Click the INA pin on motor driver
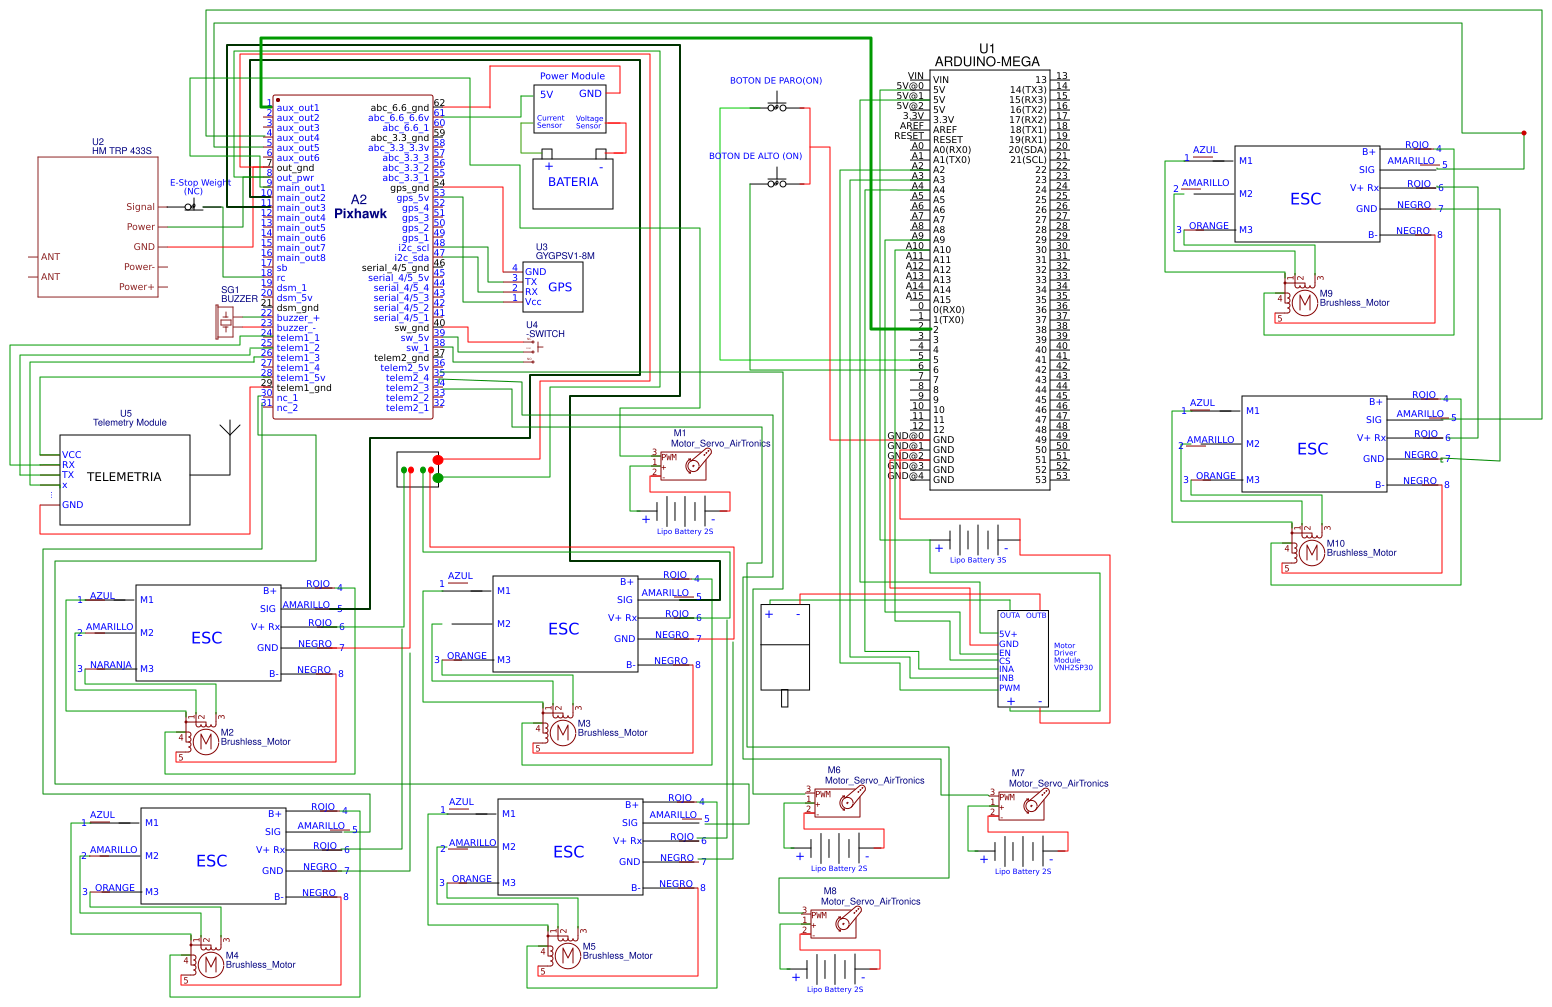 (1006, 670)
